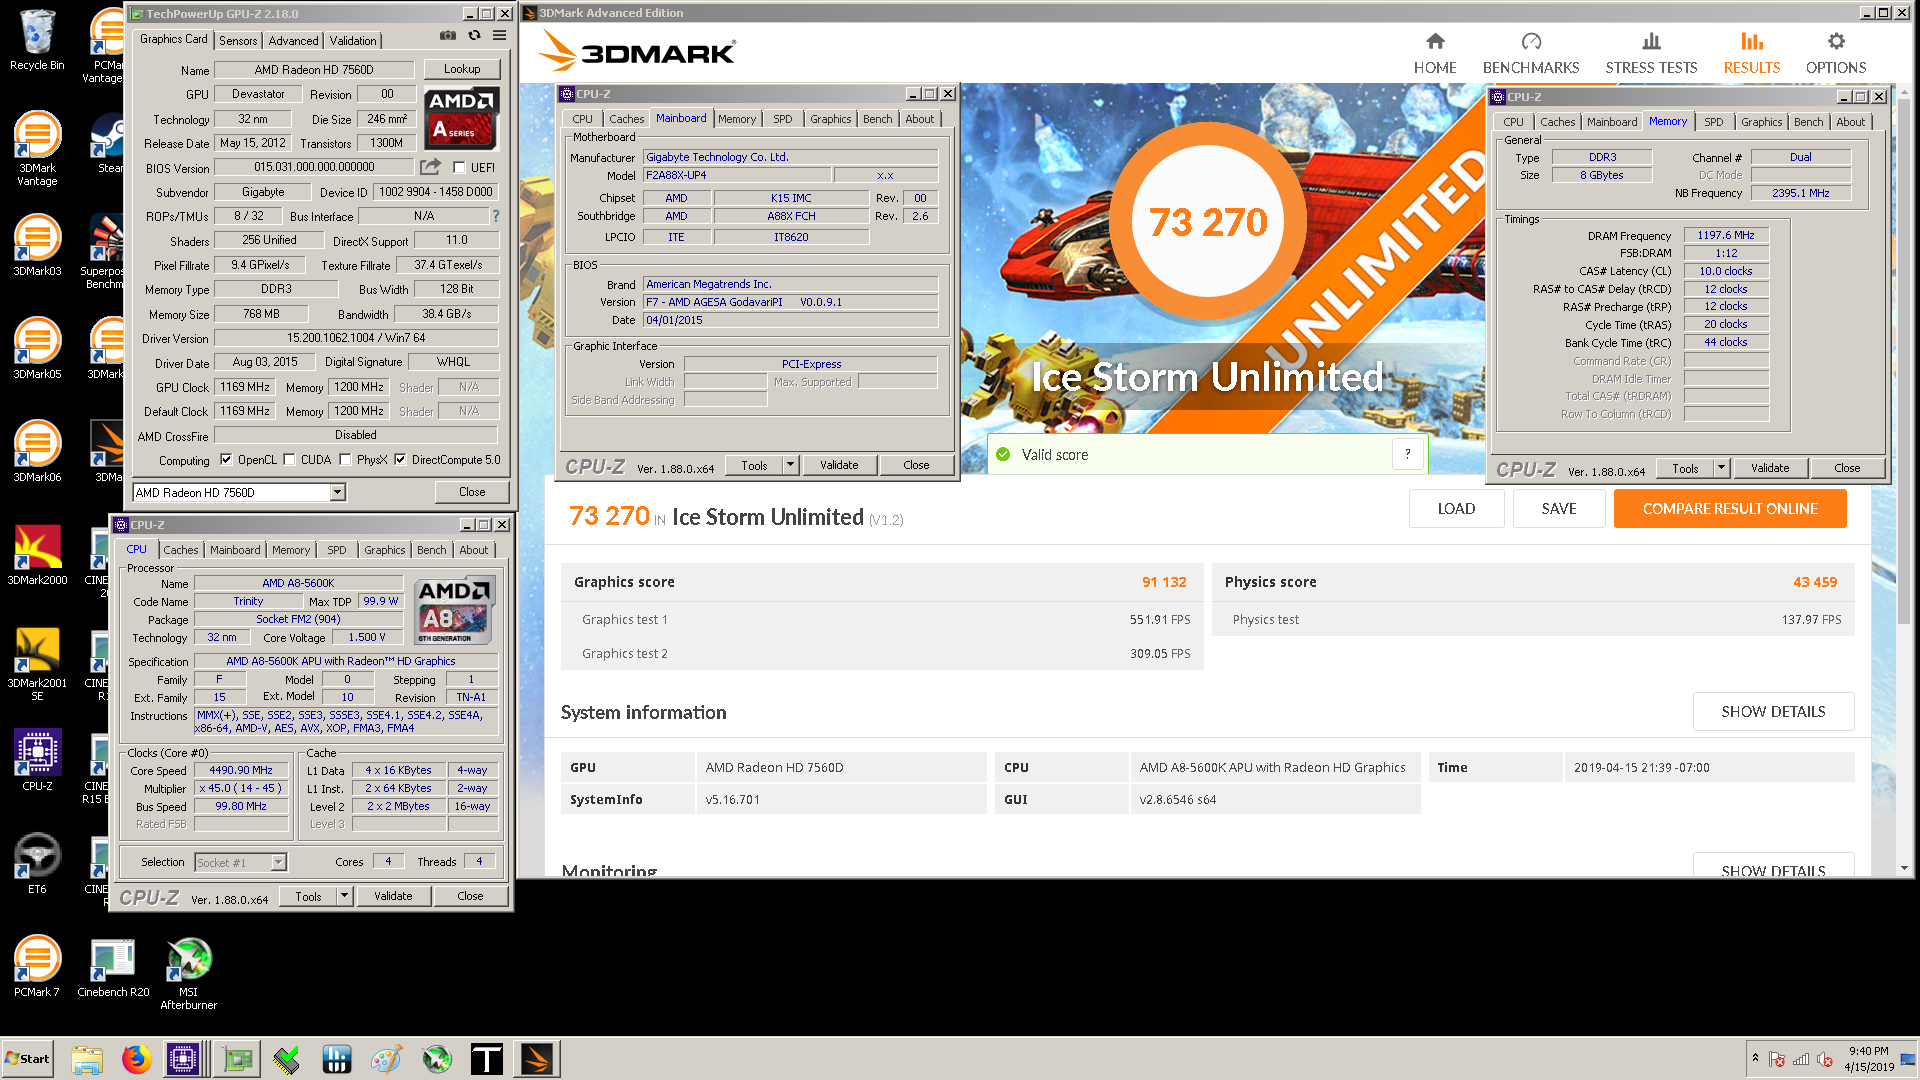Screen dimensions: 1920x1080
Task: Open SPD tab in CPU-Z Mainboard window
Action: (x=783, y=119)
